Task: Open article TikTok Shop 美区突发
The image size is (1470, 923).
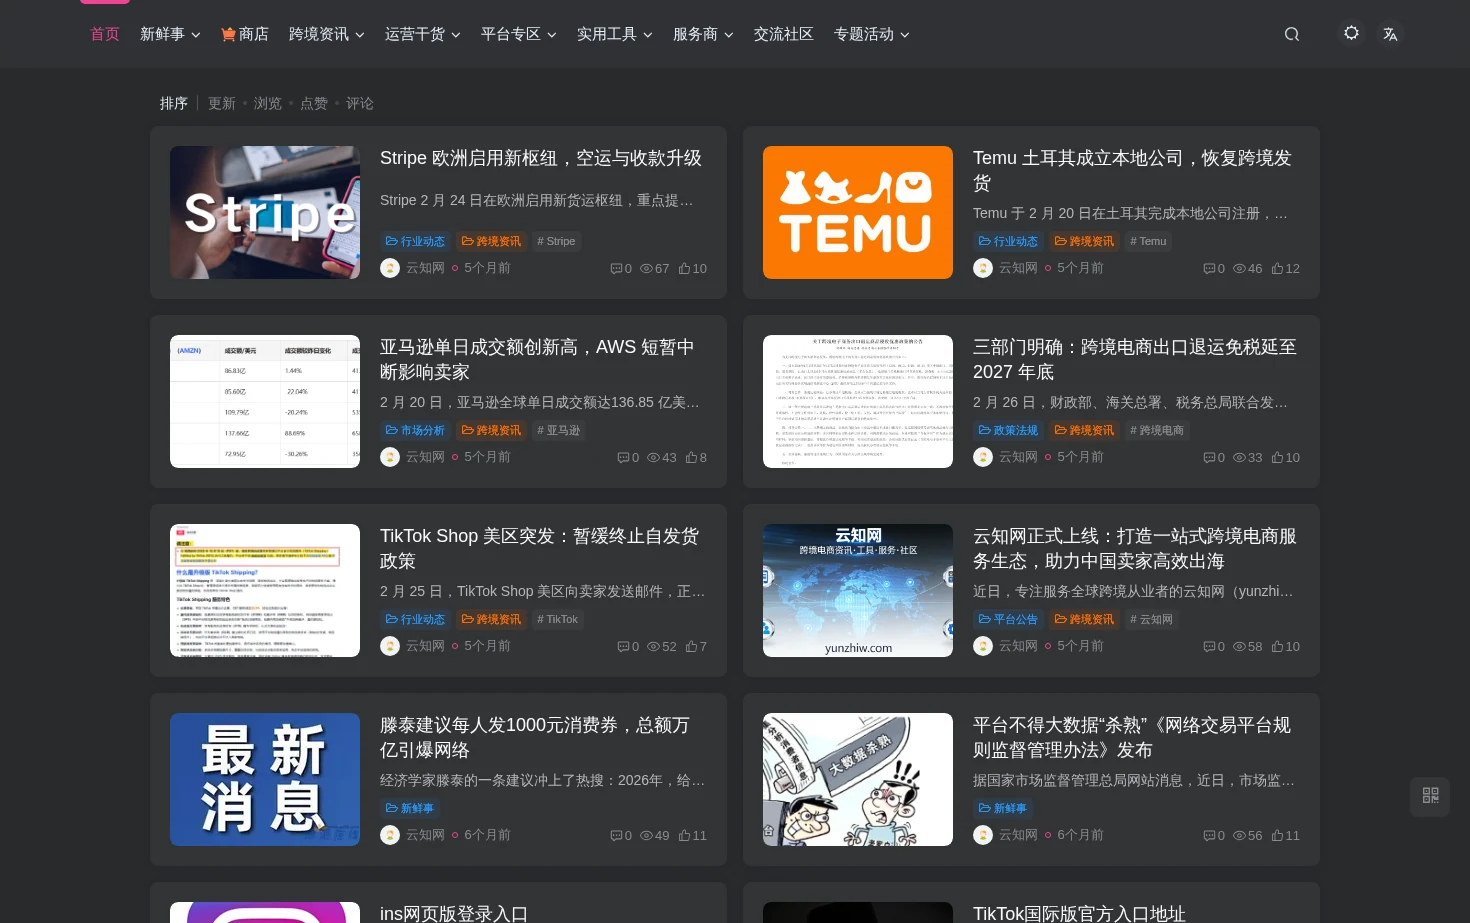Action: tap(539, 548)
